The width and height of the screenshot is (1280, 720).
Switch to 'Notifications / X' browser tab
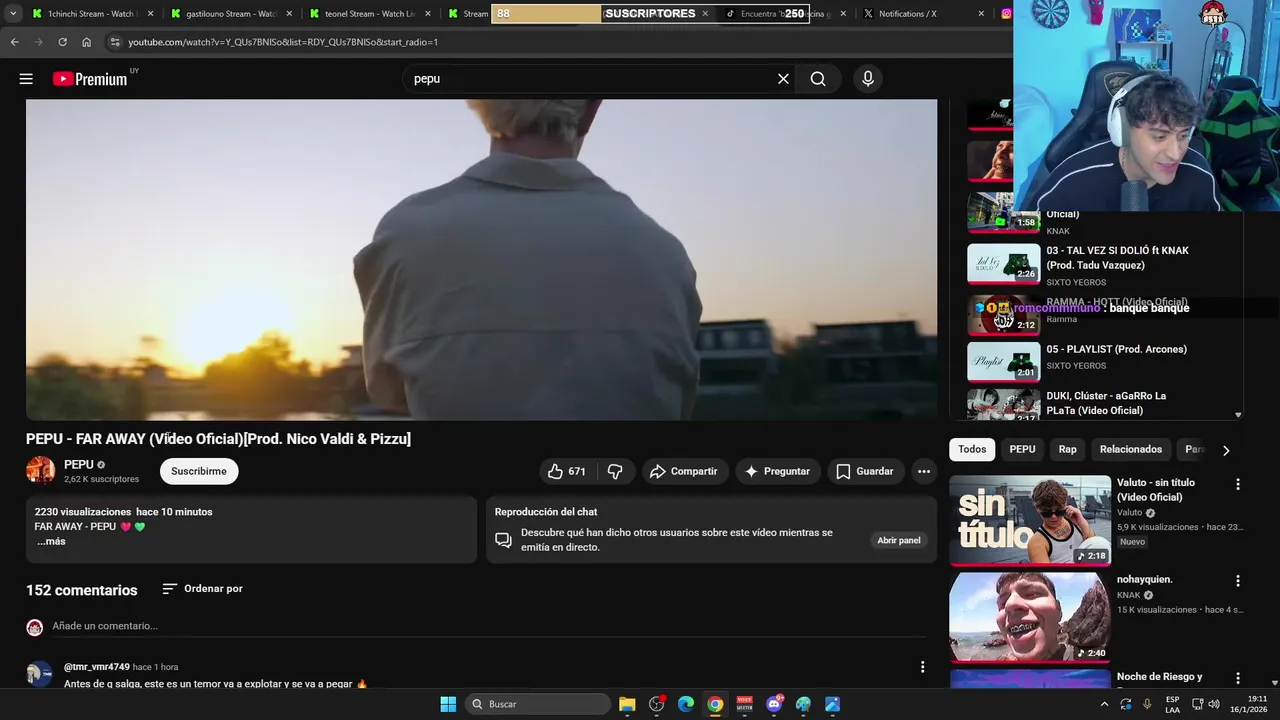pyautogui.click(x=908, y=14)
